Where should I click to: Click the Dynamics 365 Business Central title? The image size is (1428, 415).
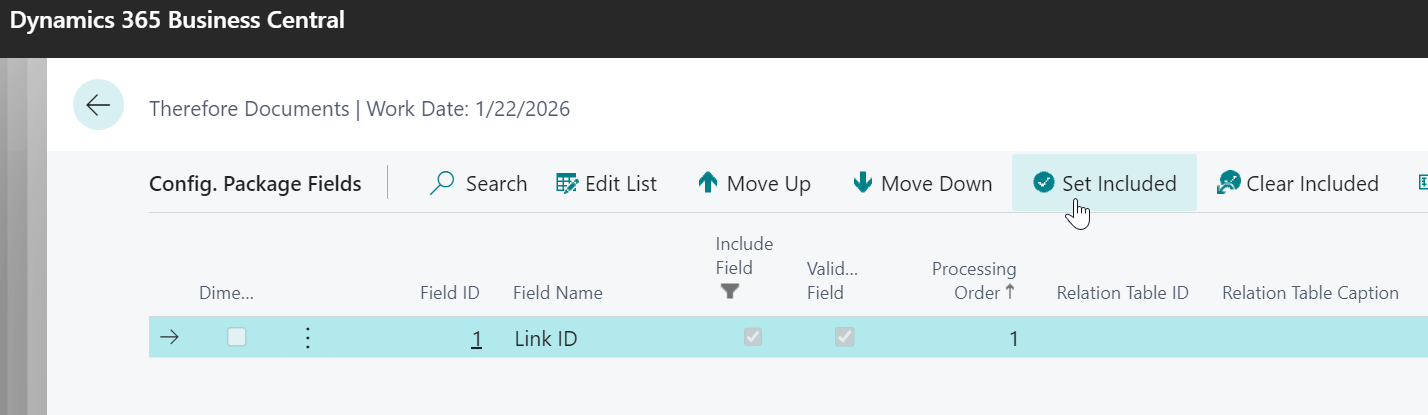coord(177,20)
